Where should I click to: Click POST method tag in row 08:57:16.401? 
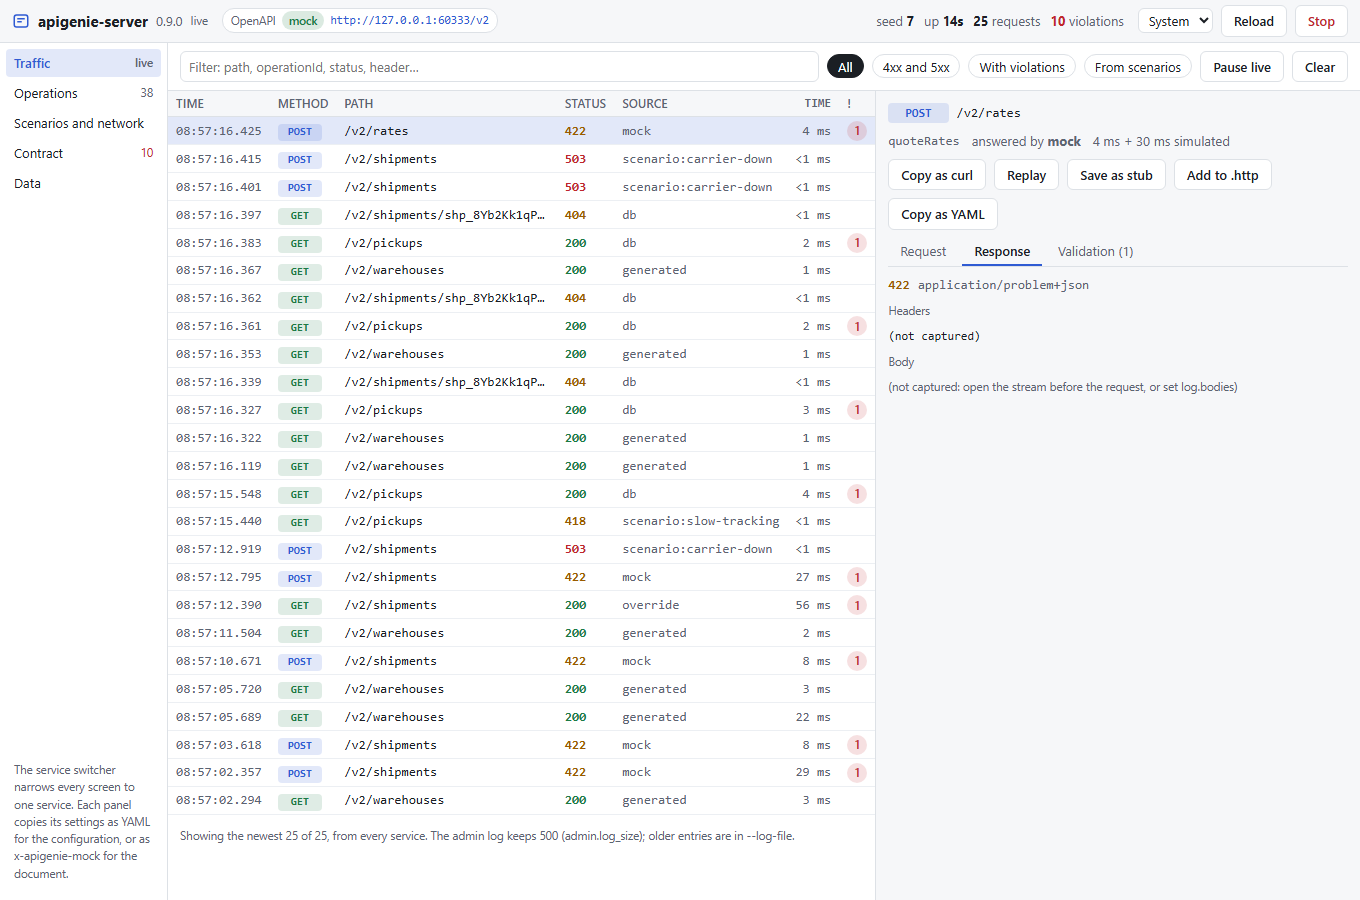click(300, 187)
